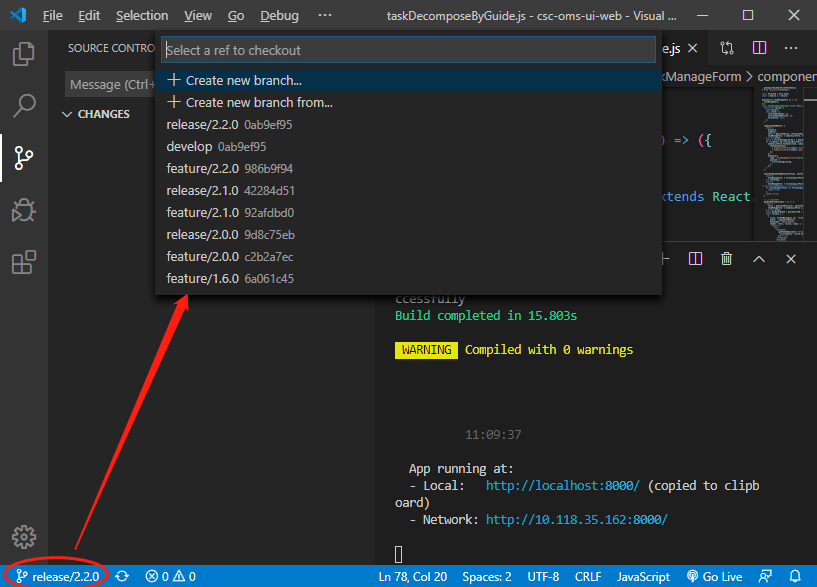Choose develop branch in list
The image size is (817, 587).
(x=408, y=146)
